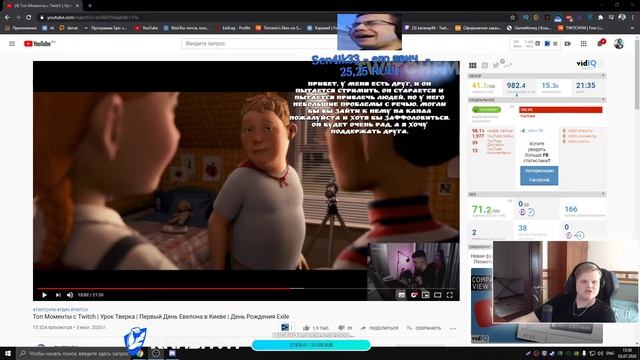This screenshot has width=640, height=360.
Task: Enable miniplayer mode
Action: click(426, 295)
